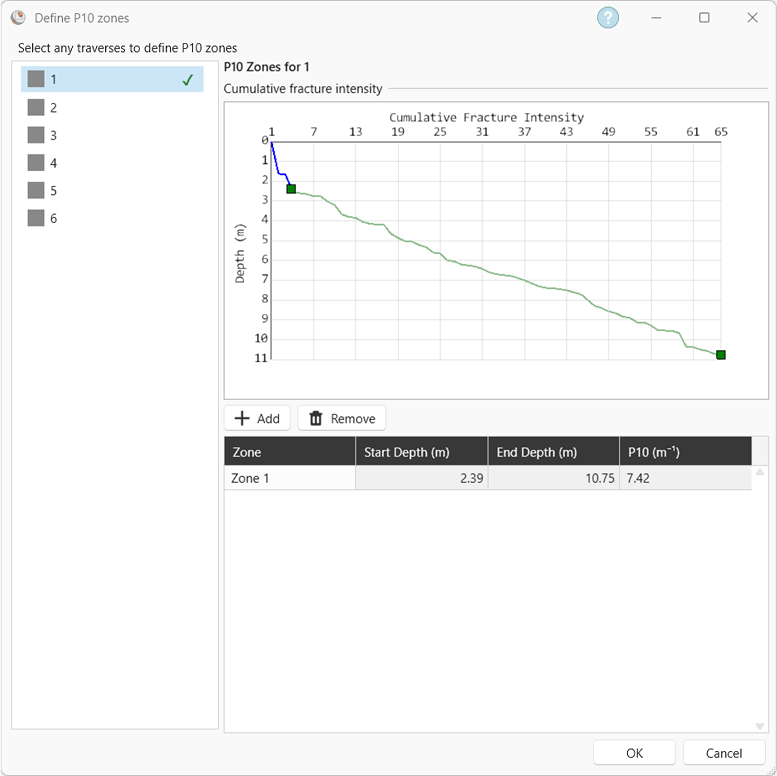Minimize the Define P10 zones window
This screenshot has width=777, height=776.
[x=656, y=18]
